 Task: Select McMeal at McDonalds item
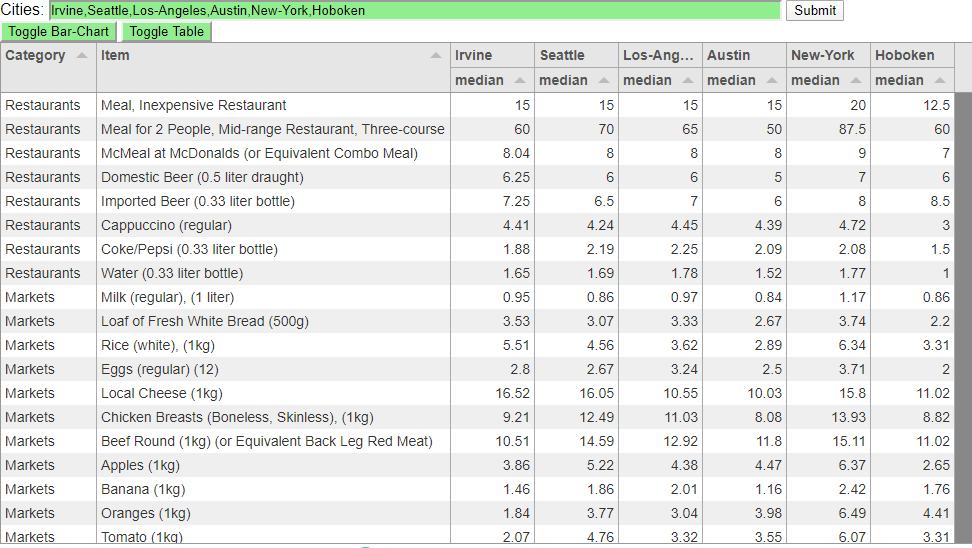pos(259,153)
